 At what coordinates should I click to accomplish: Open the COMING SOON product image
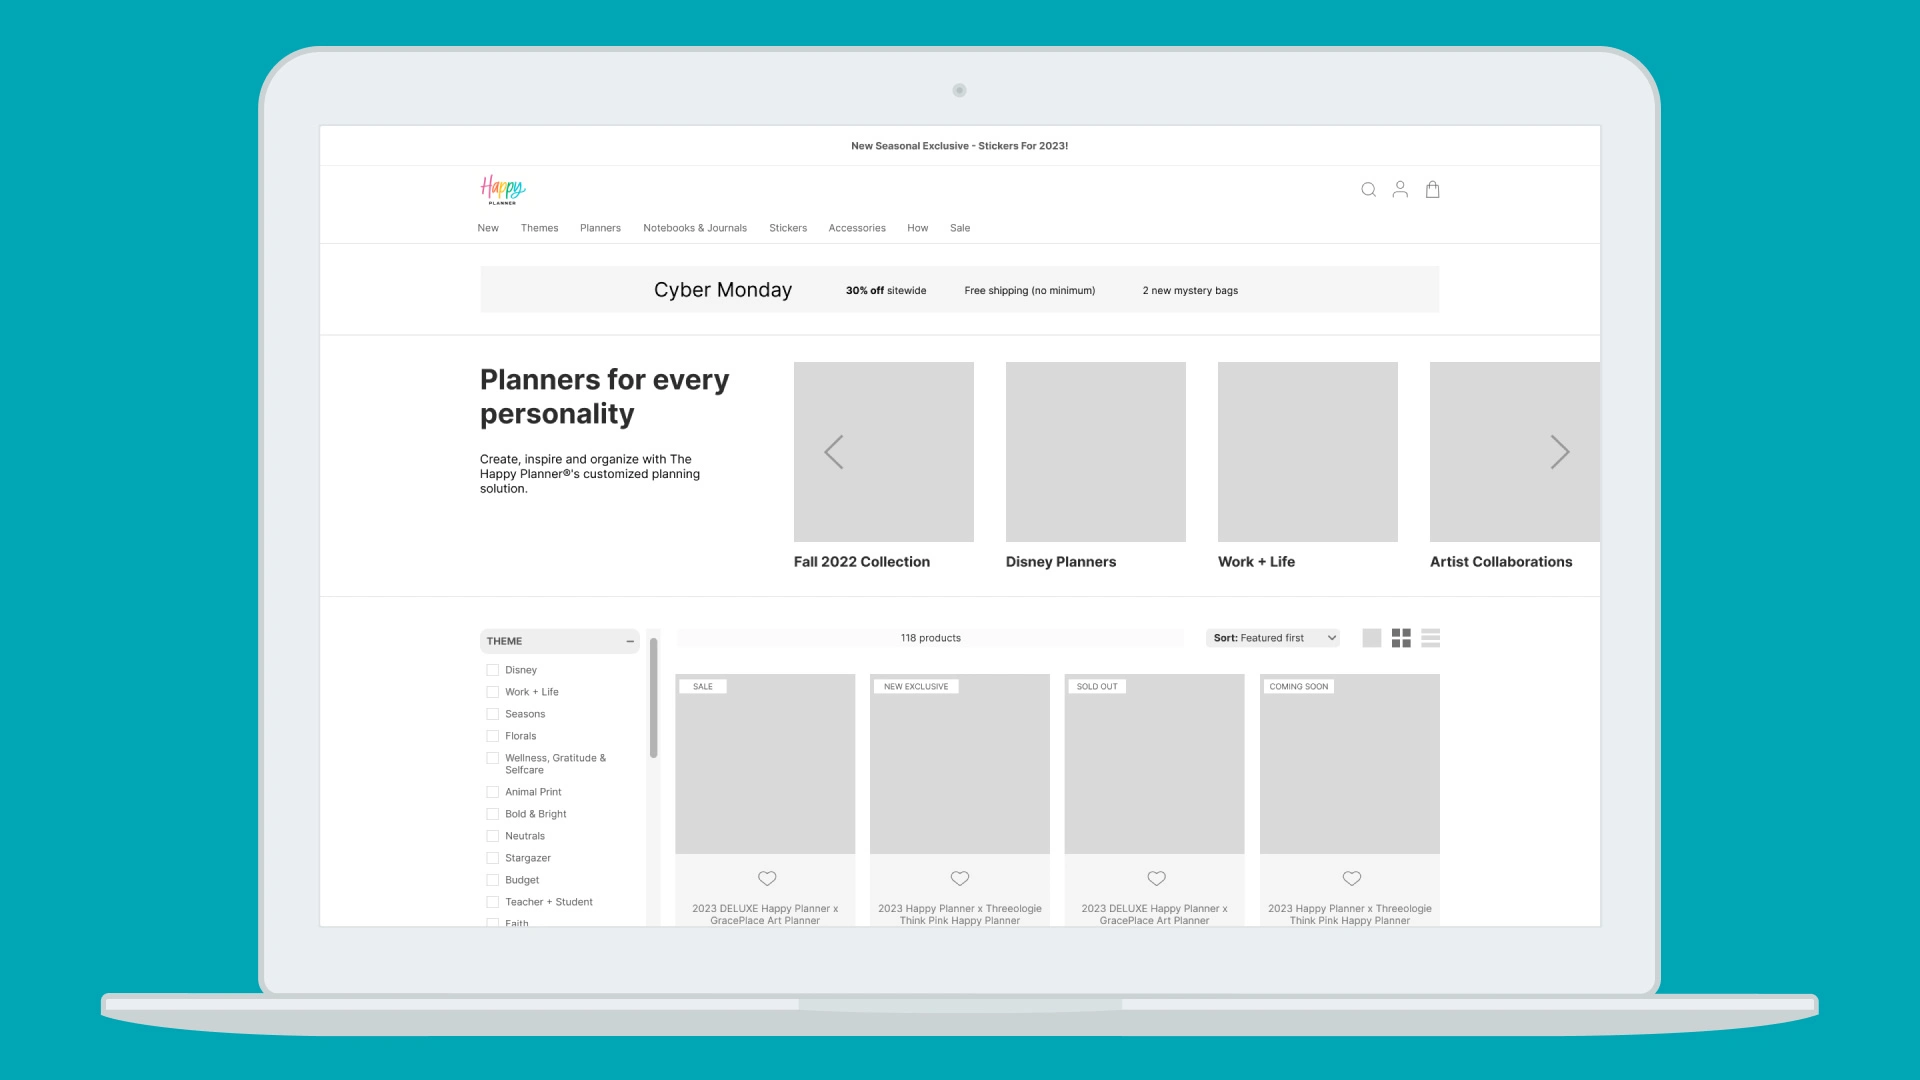(x=1350, y=764)
